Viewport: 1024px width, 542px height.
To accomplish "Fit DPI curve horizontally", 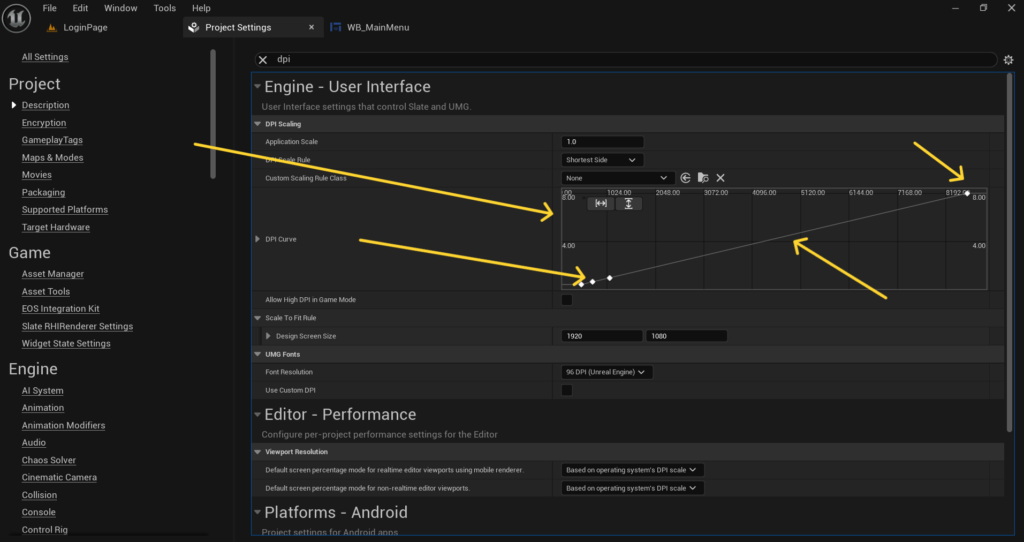I will [601, 204].
